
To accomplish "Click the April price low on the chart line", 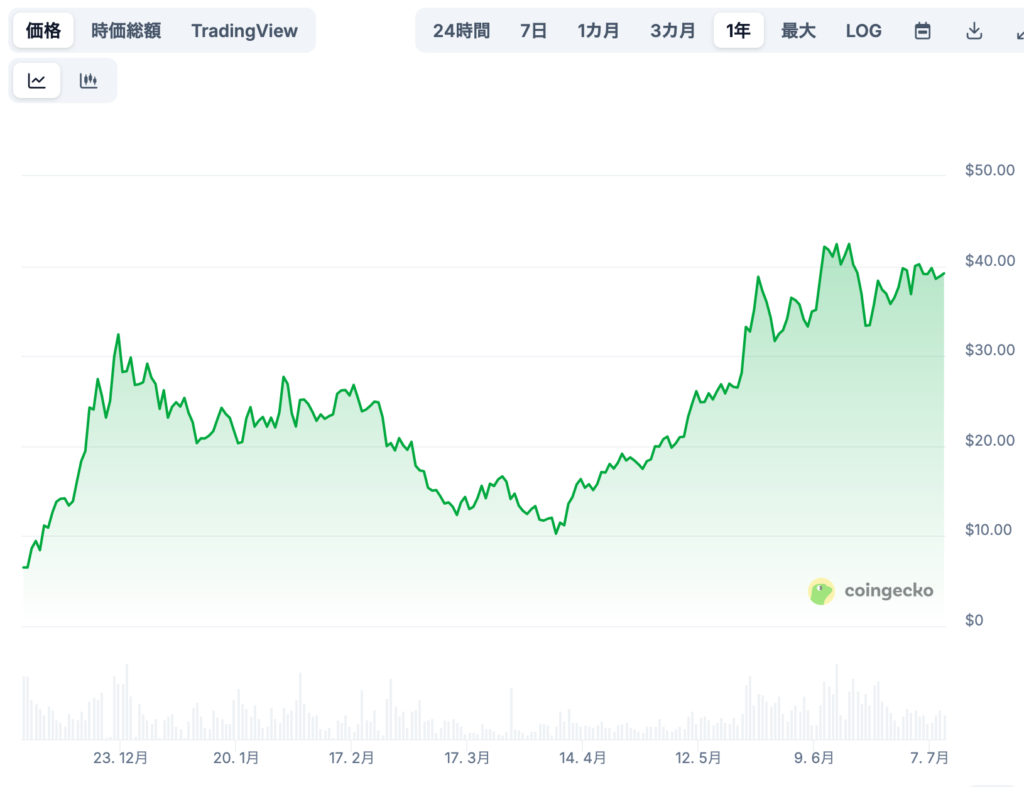I will [556, 534].
